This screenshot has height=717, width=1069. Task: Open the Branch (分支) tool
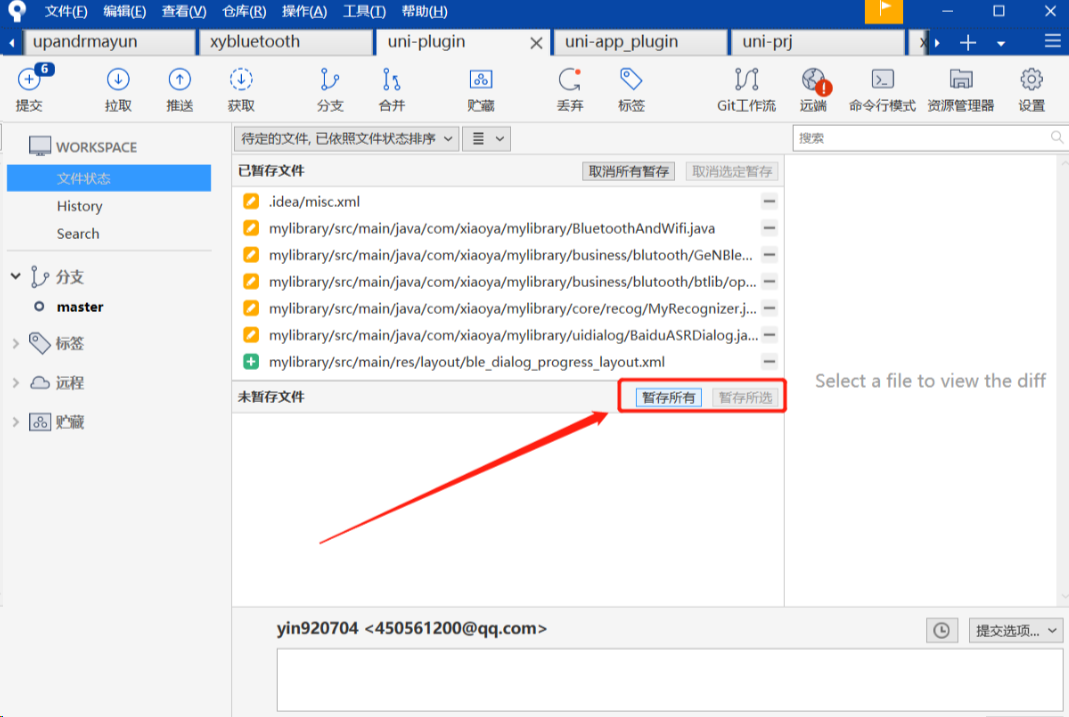(x=330, y=88)
